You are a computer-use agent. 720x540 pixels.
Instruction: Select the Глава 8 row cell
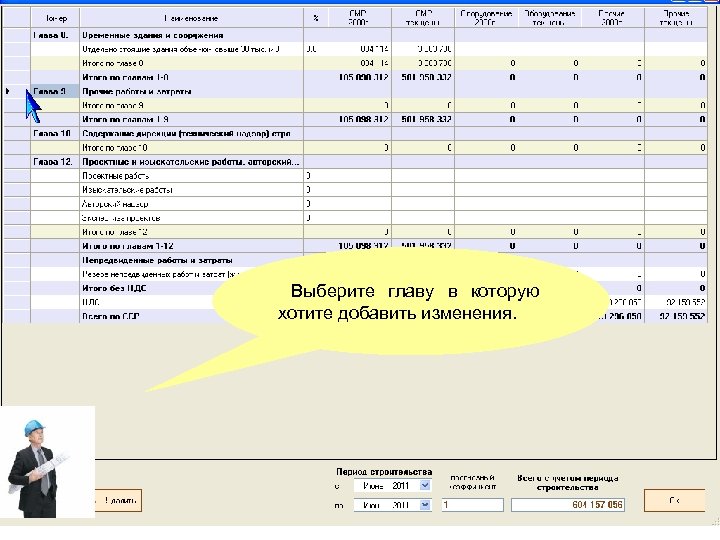coord(55,35)
